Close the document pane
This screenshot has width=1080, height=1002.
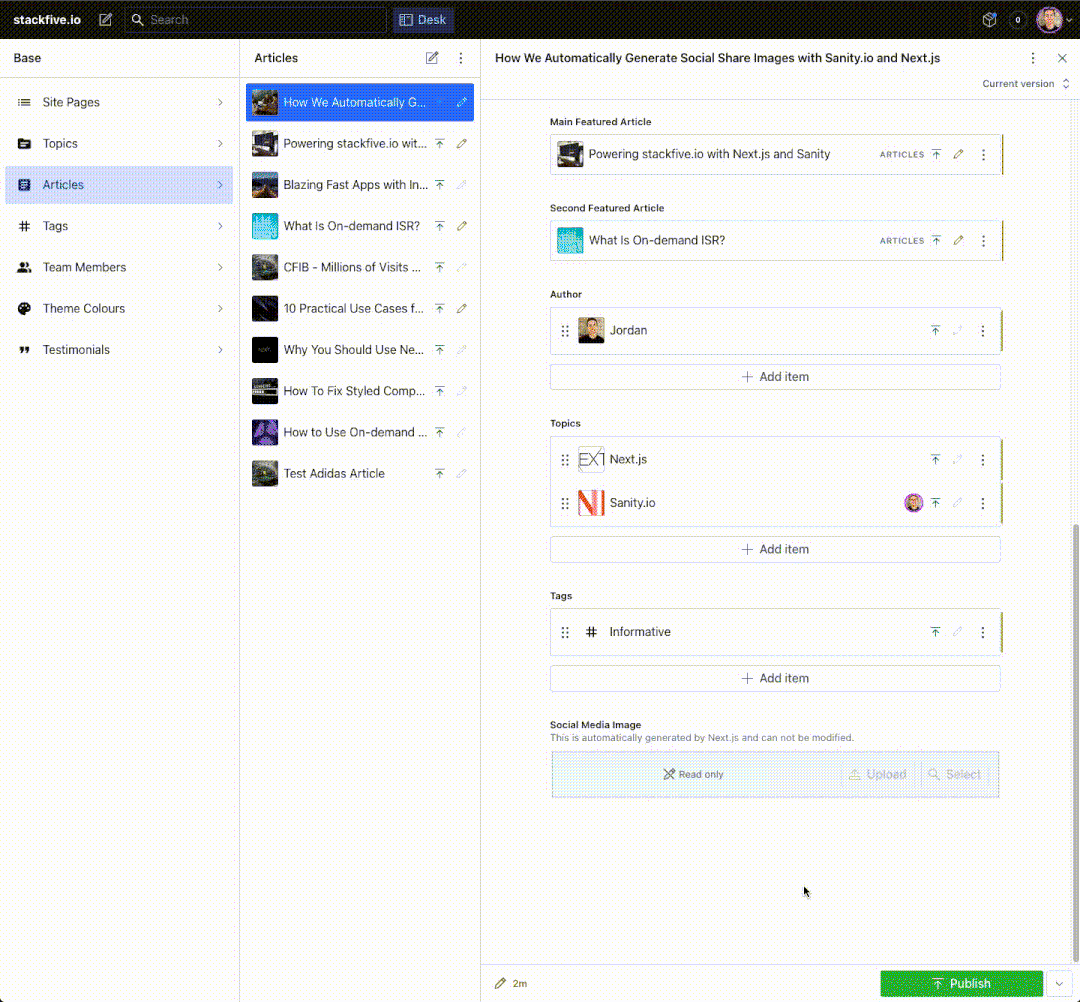[x=1062, y=58]
